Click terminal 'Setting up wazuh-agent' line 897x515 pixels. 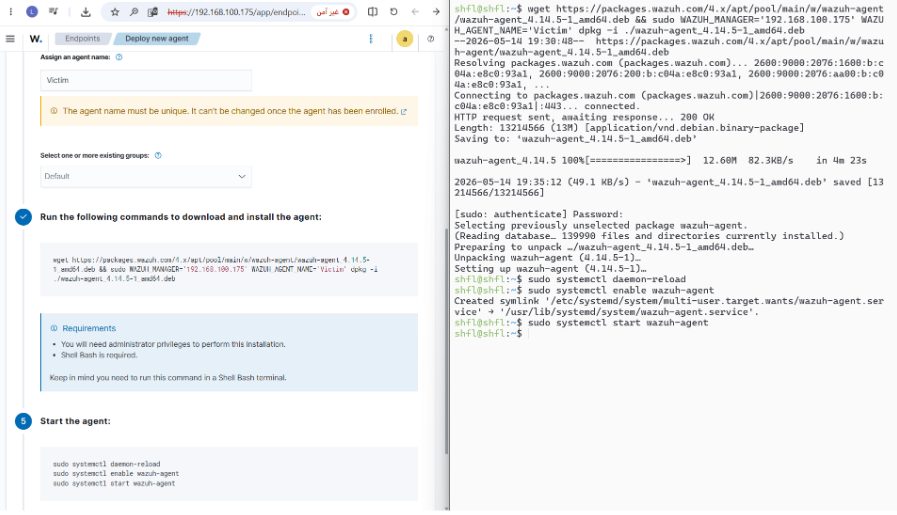(x=550, y=269)
